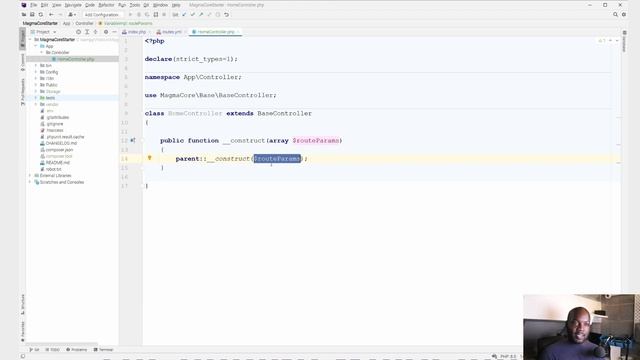The height and width of the screenshot is (360, 640).
Task: Open IDE settings gear at top right
Action: [x=624, y=15]
